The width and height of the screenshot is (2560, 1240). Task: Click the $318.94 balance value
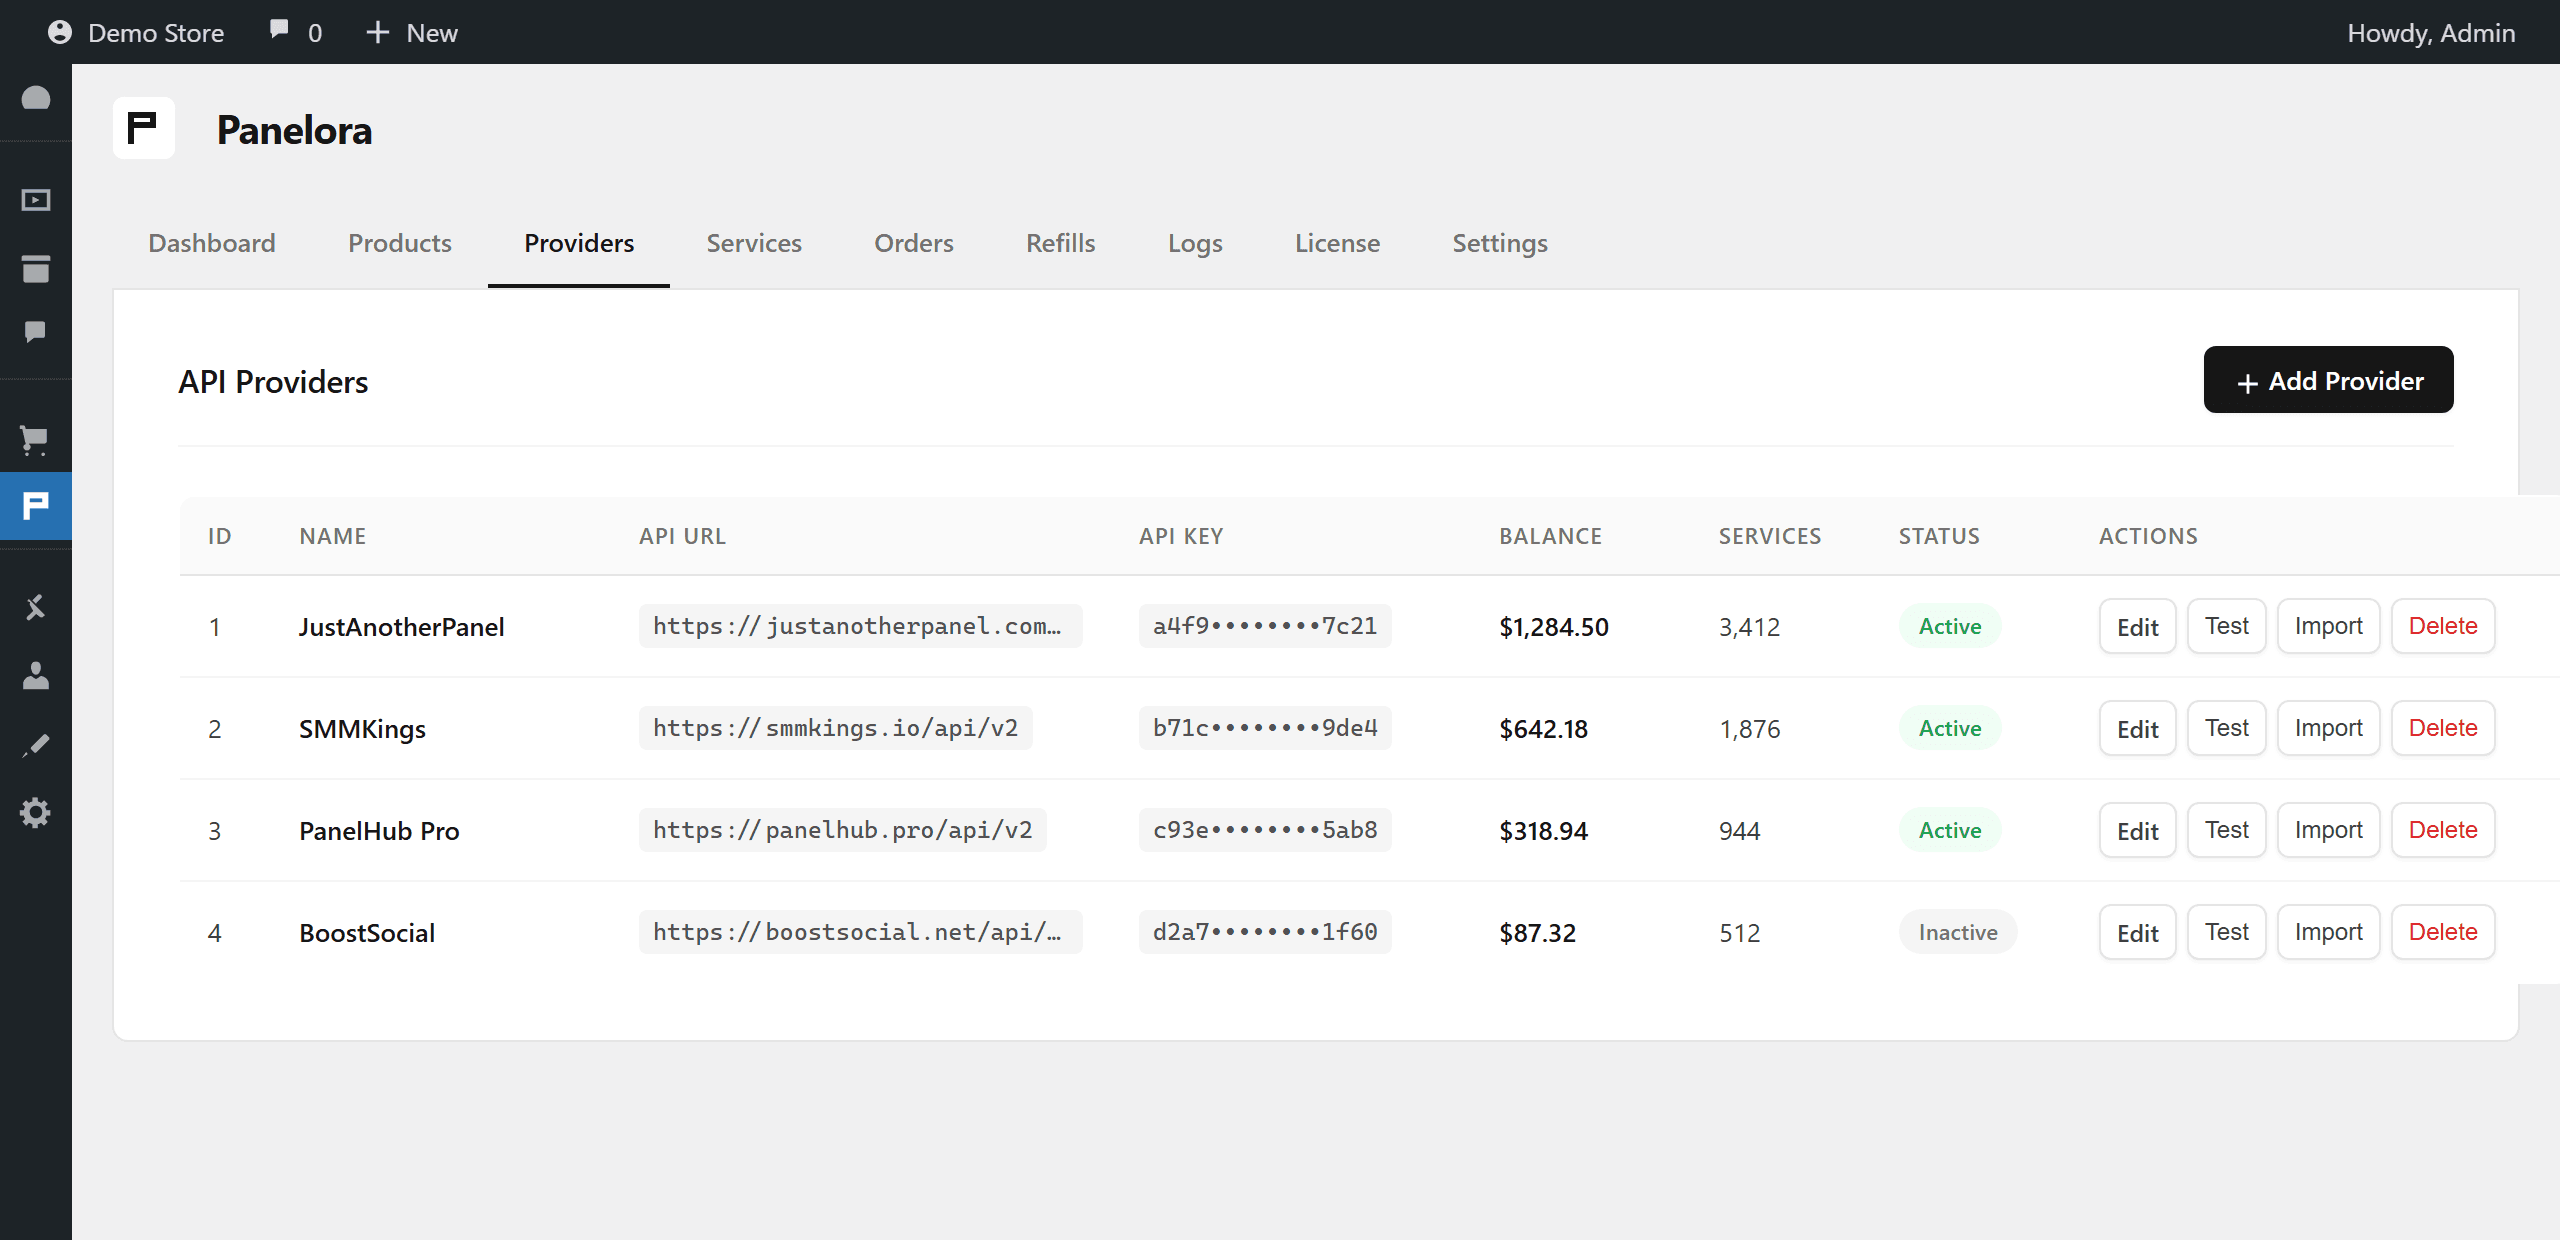pyautogui.click(x=1543, y=831)
